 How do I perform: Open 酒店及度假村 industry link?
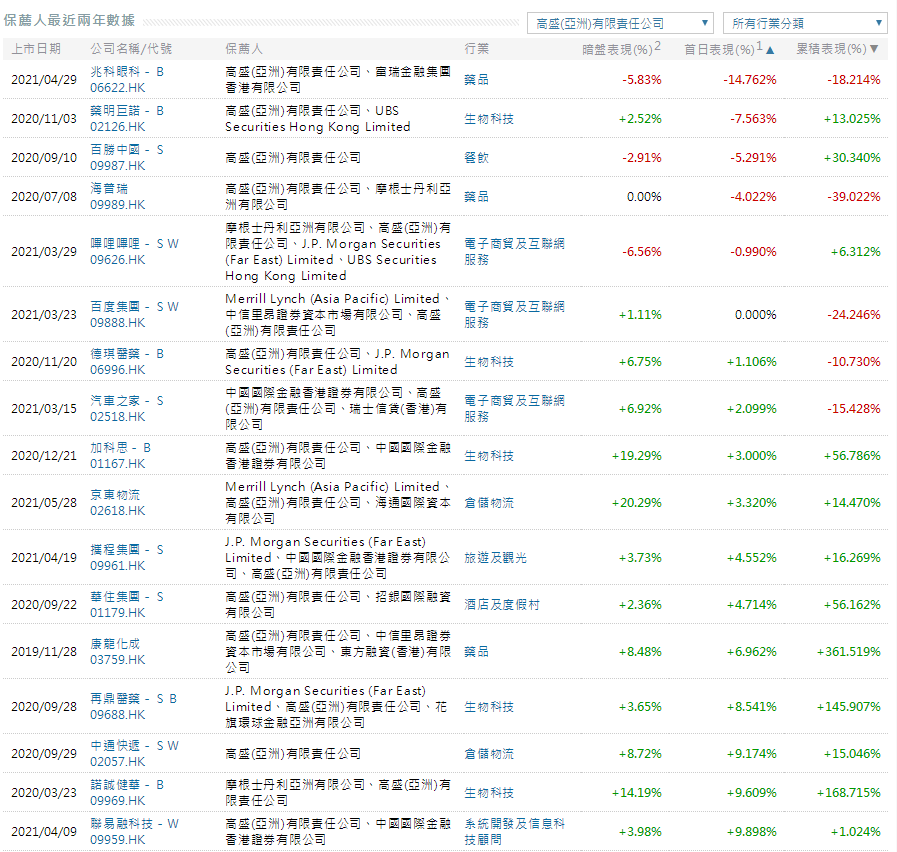(502, 604)
